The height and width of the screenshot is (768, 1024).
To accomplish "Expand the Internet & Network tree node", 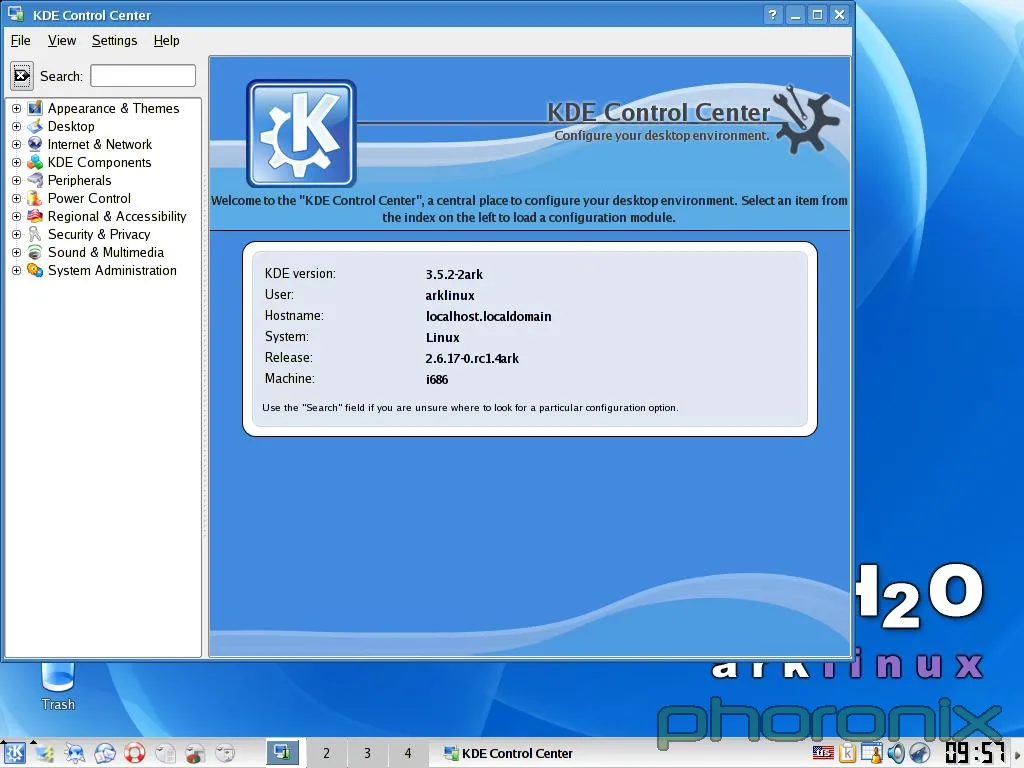I will (16, 144).
